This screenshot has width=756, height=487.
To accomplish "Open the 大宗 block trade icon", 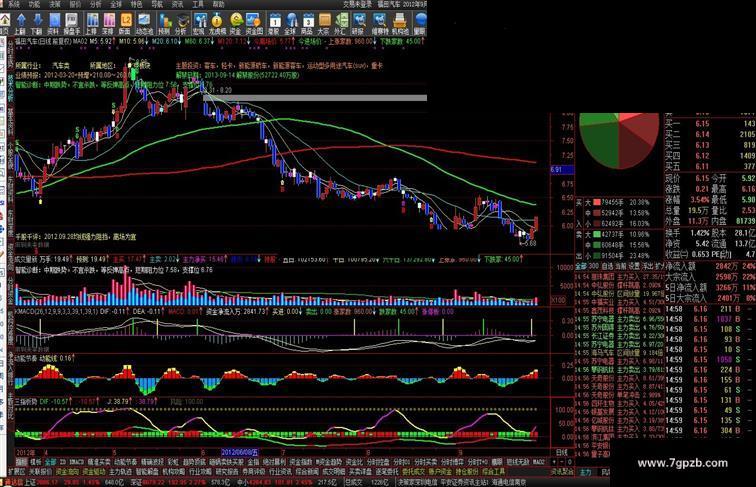I will pyautogui.click(x=324, y=23).
